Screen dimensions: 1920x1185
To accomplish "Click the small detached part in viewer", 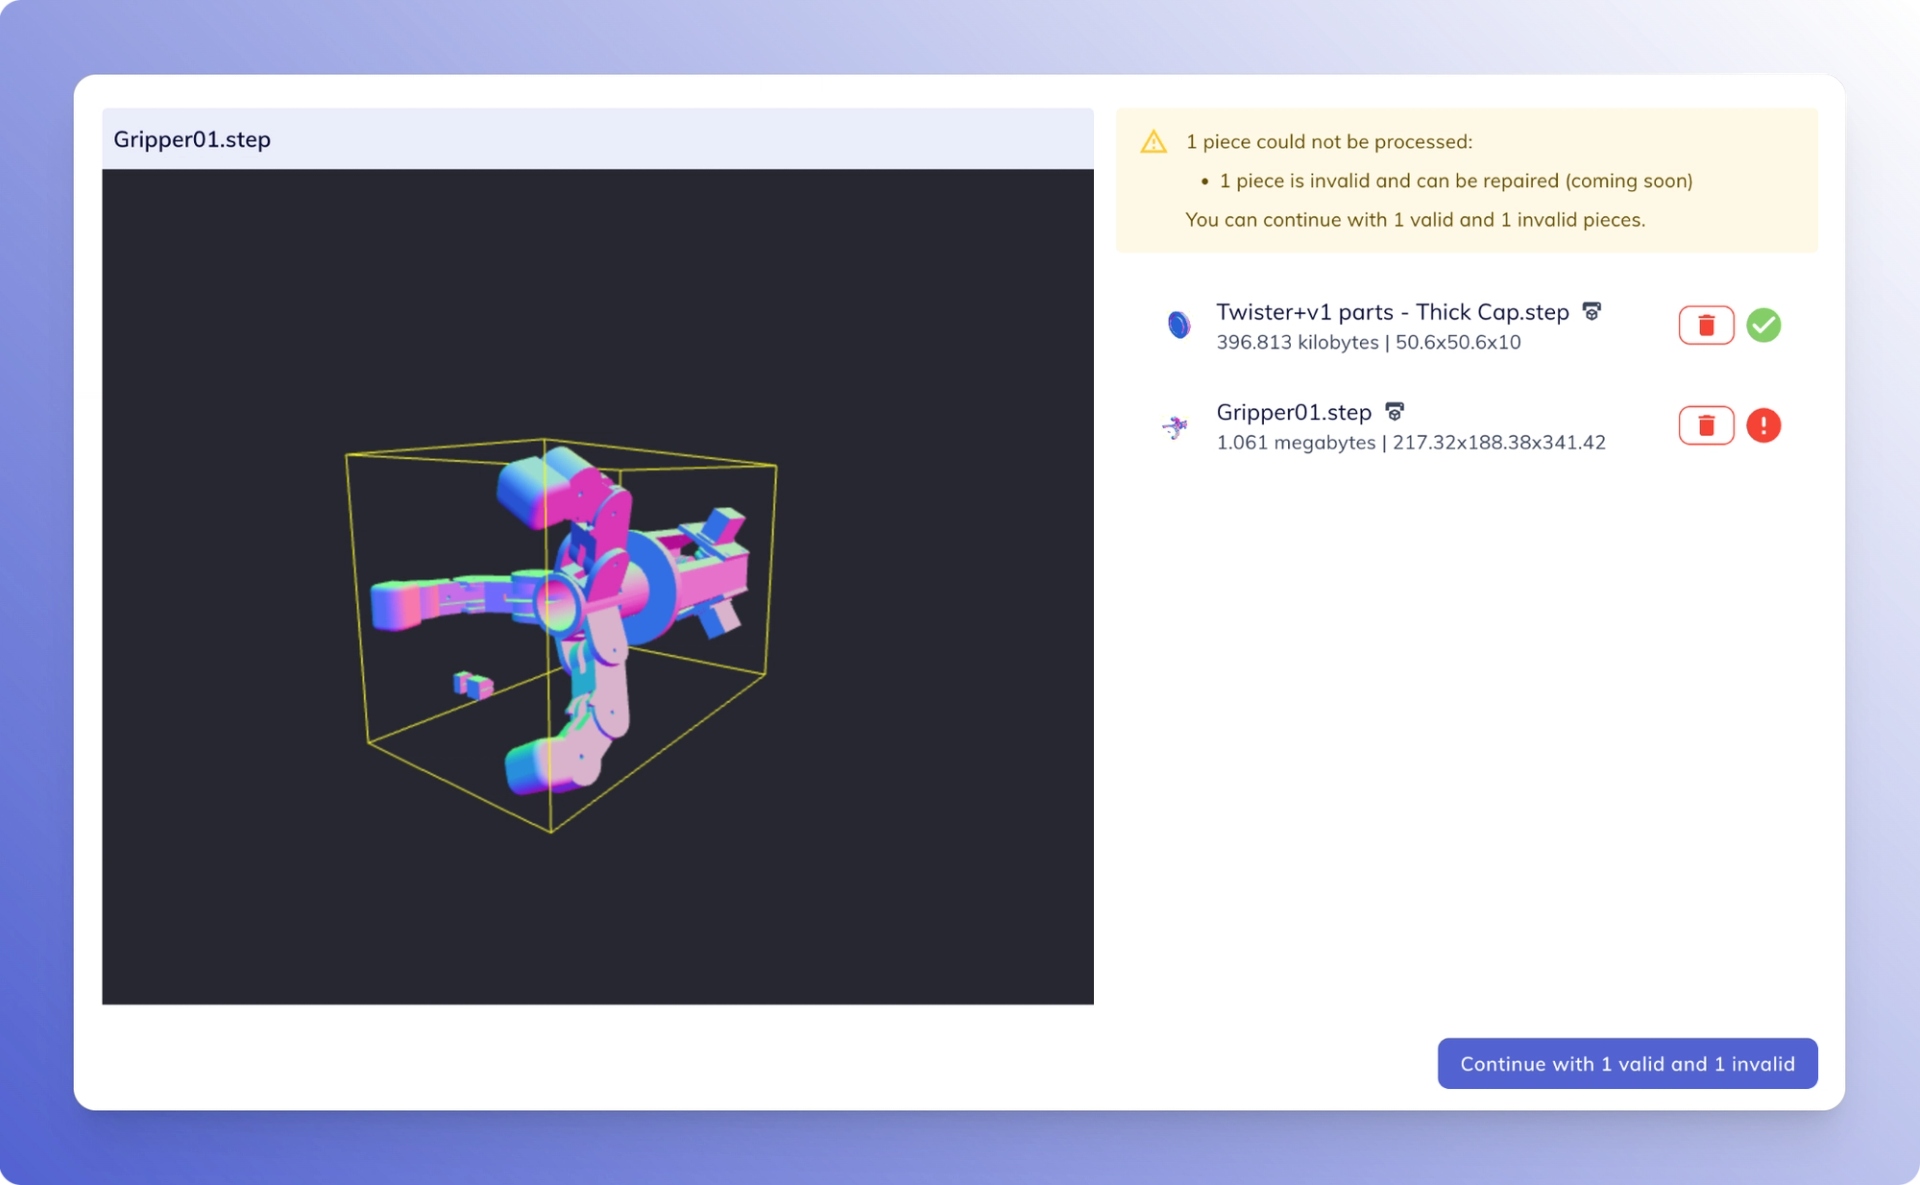I will [473, 685].
